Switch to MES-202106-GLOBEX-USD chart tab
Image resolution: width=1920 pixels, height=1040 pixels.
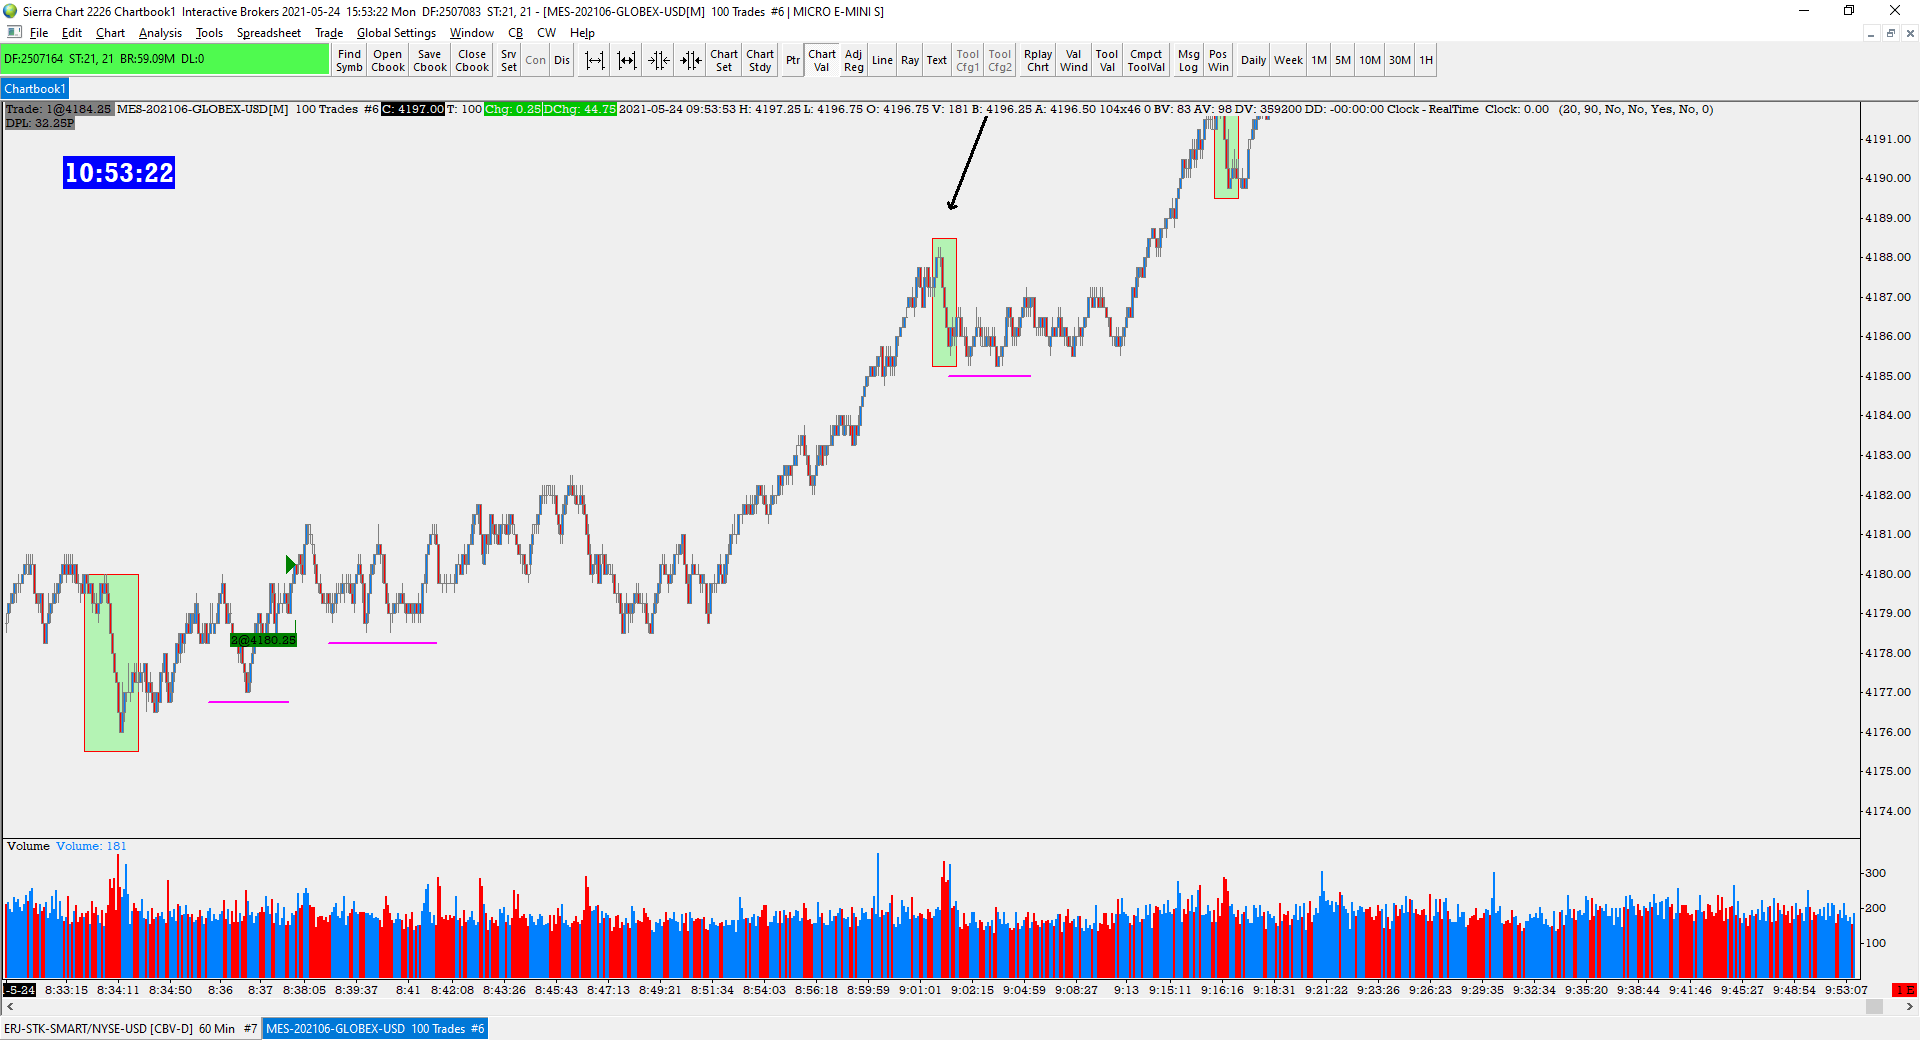pos(375,1028)
